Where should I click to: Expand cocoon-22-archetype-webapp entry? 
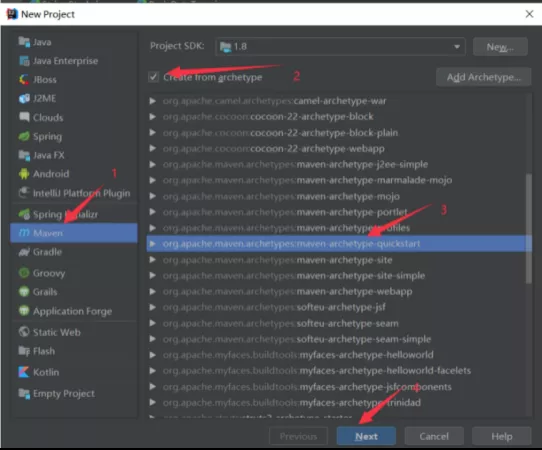(x=152, y=149)
